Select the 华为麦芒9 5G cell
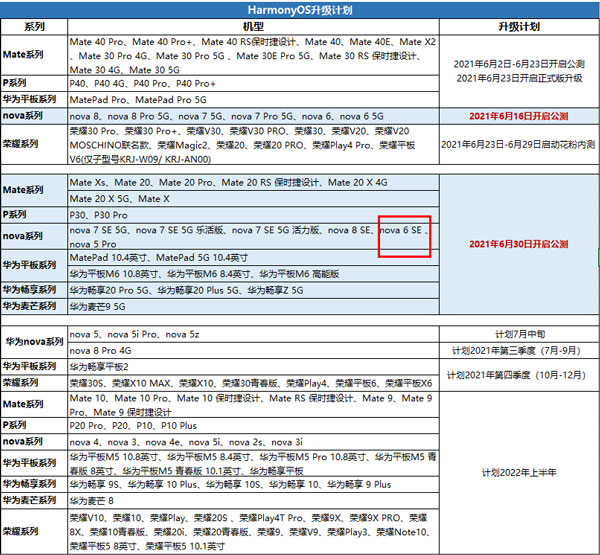The height and width of the screenshot is (555, 600). pyautogui.click(x=253, y=306)
